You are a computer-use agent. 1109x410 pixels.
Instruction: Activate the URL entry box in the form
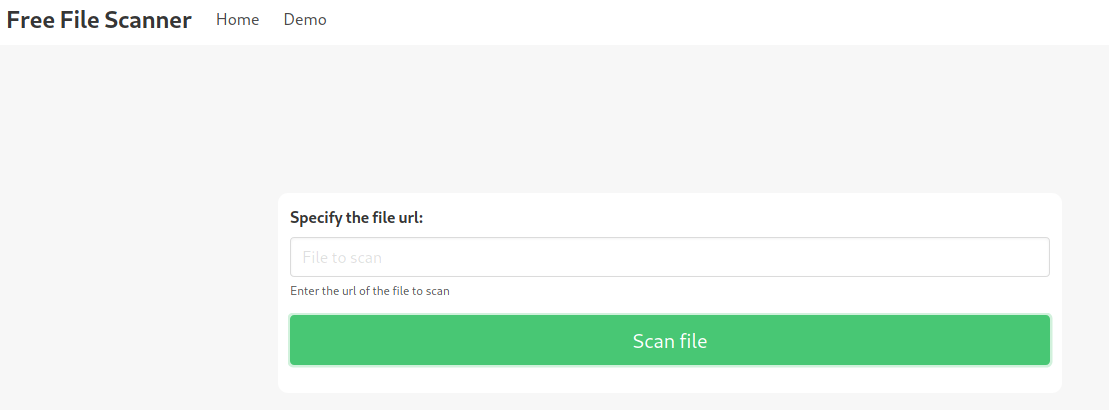click(x=669, y=257)
